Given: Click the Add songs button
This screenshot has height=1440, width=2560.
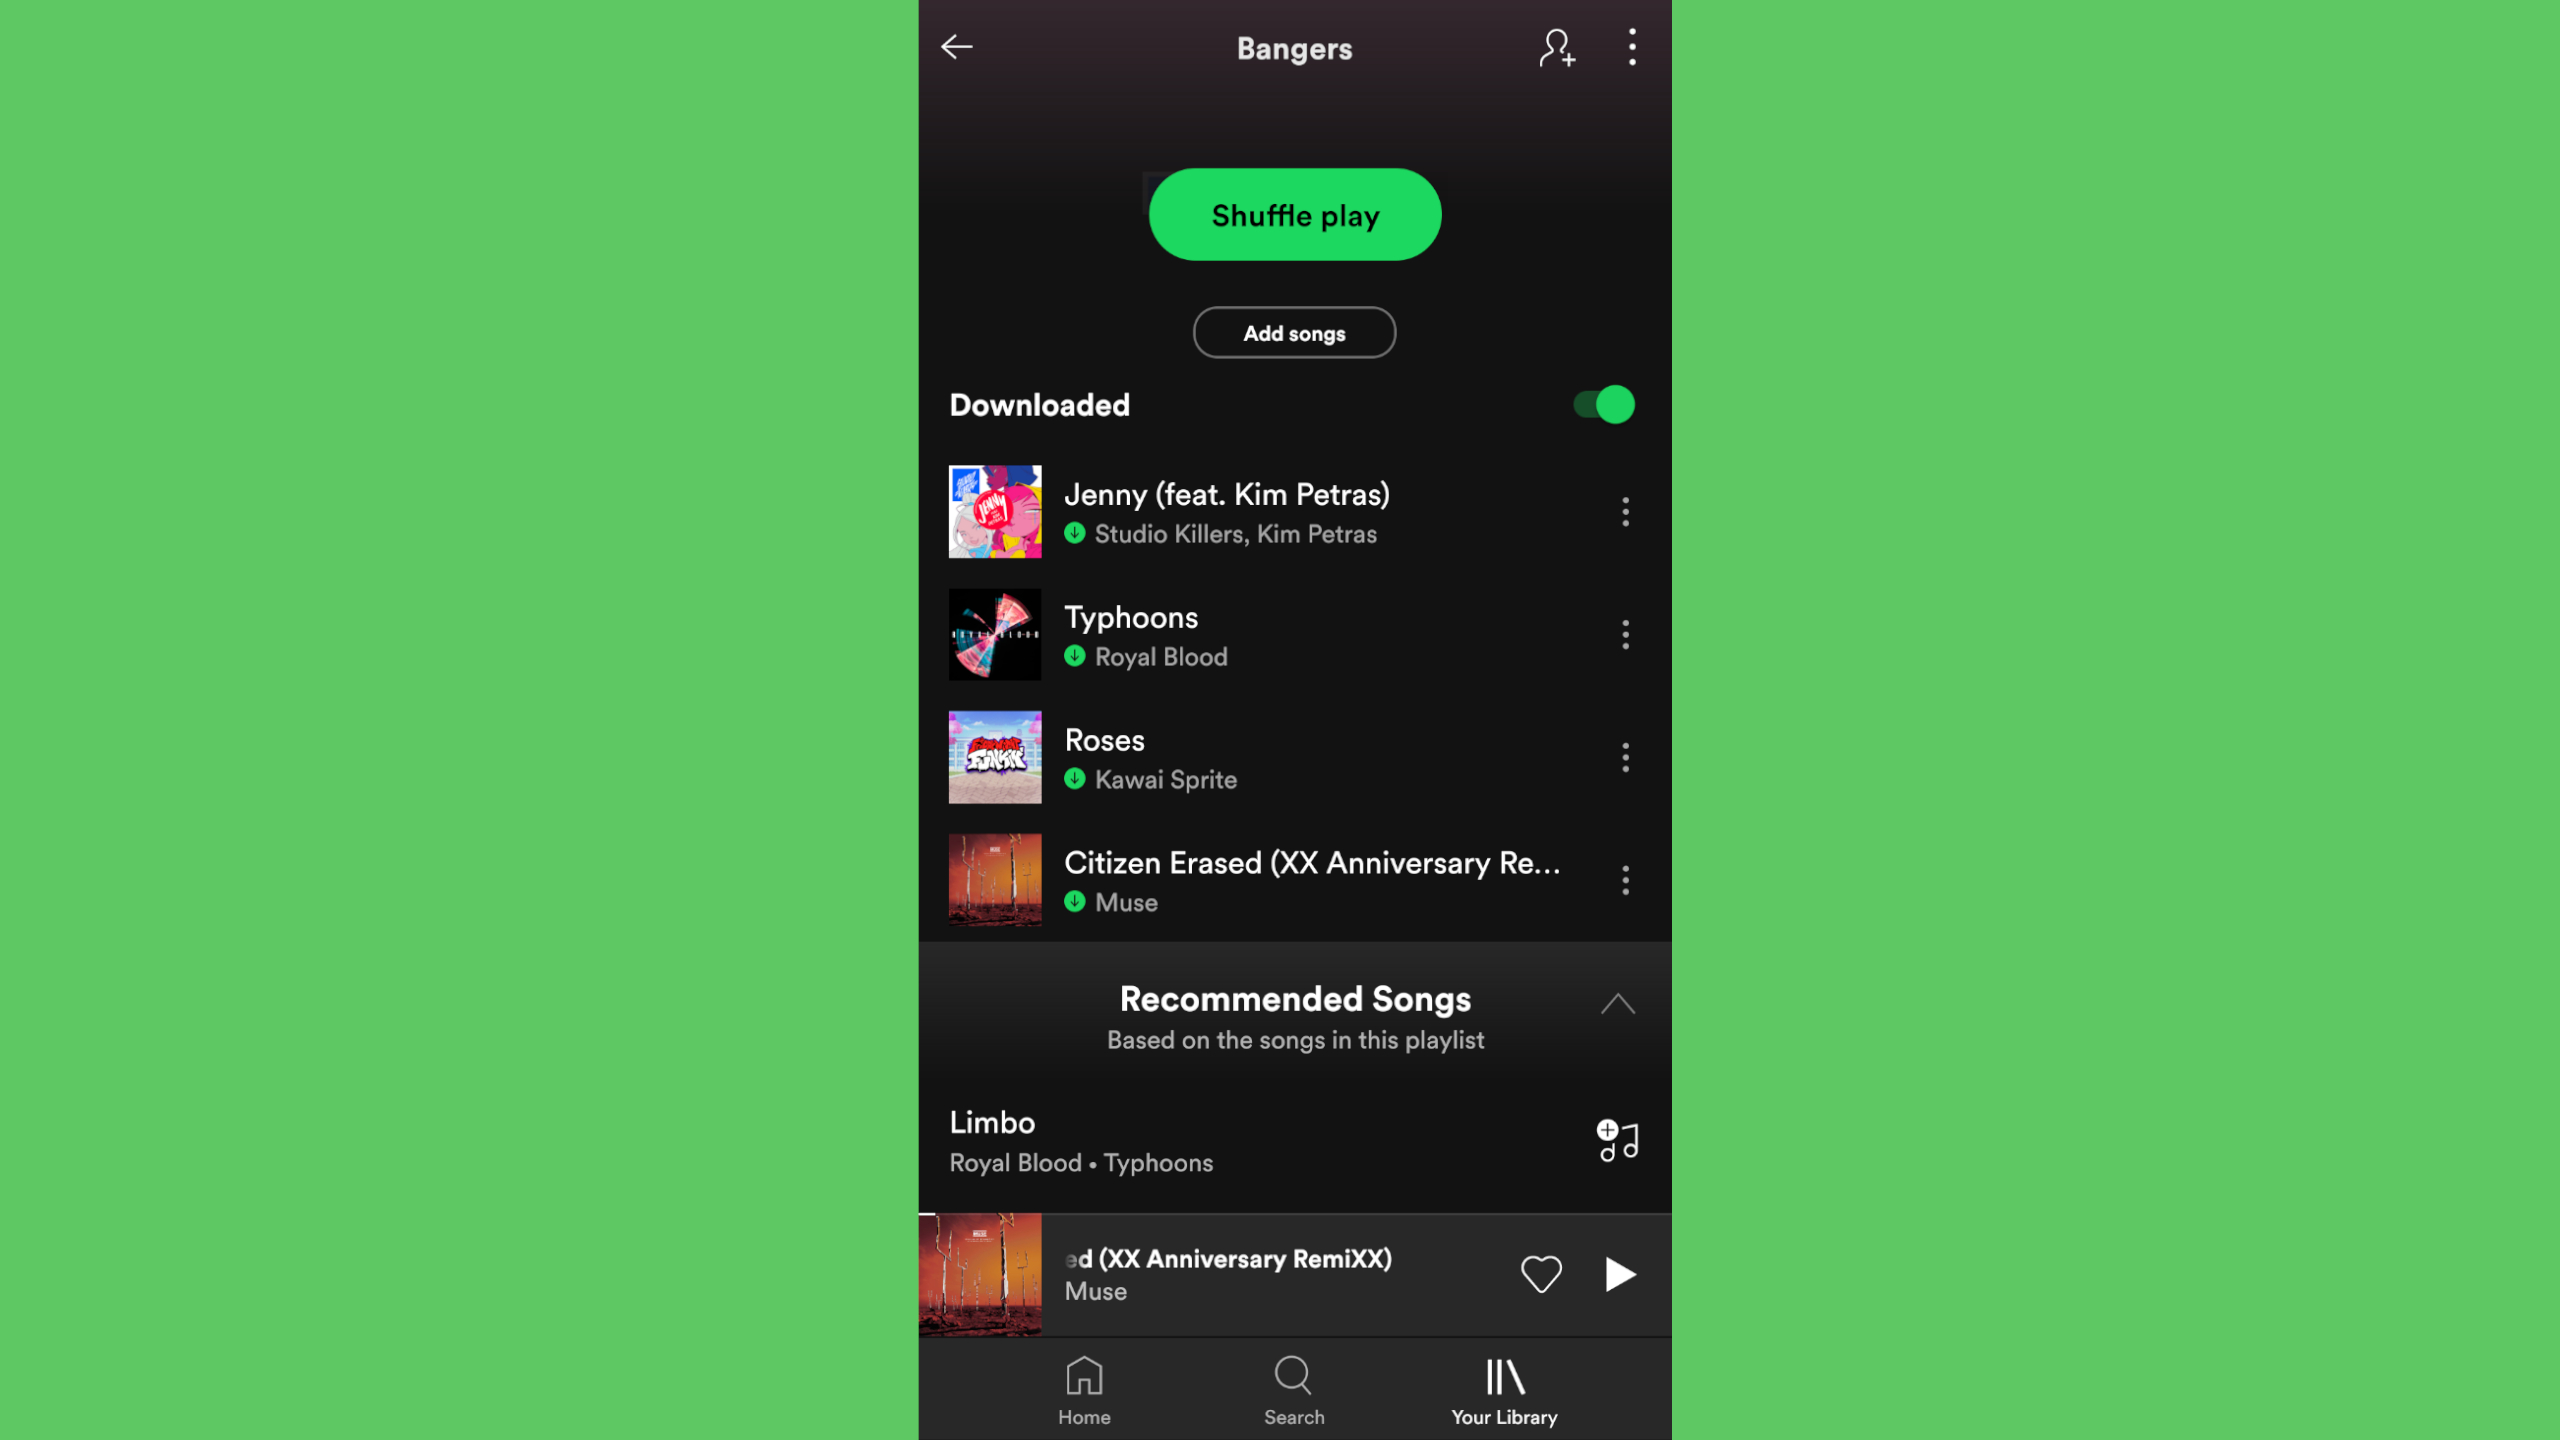Looking at the screenshot, I should point(1292,331).
